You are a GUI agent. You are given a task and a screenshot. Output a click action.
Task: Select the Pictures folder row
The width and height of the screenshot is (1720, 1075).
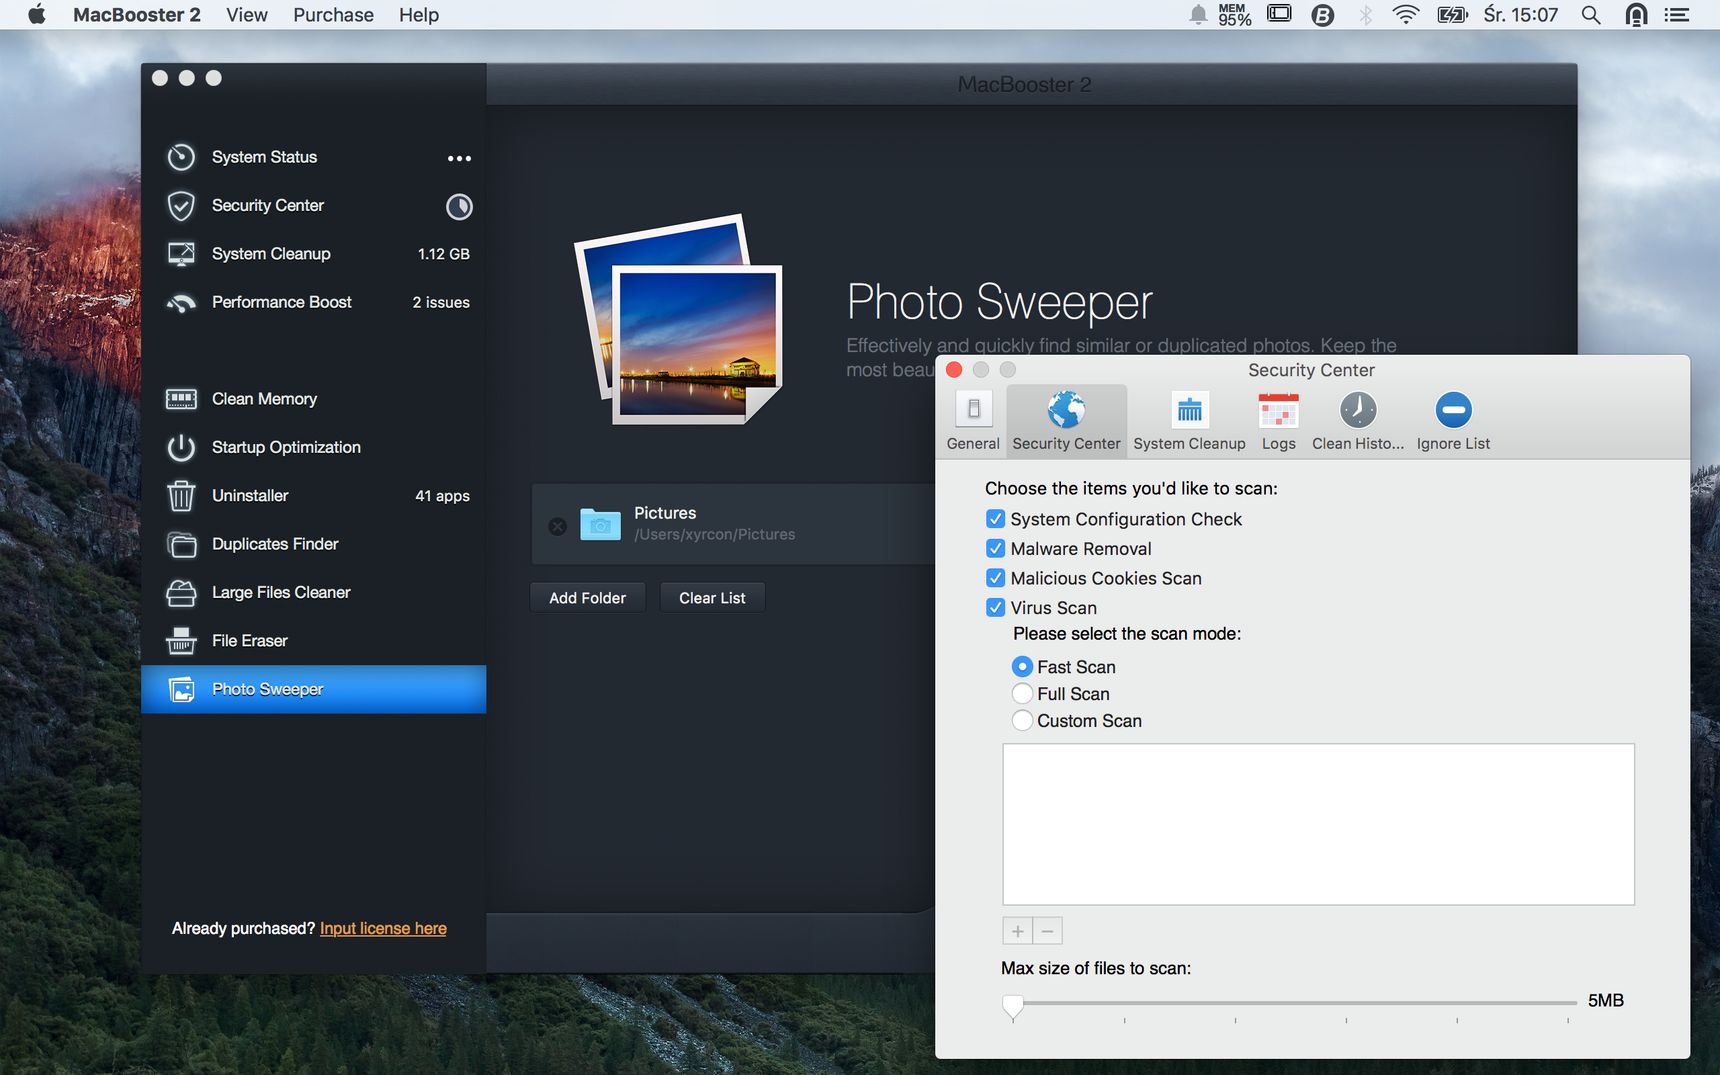coord(733,524)
